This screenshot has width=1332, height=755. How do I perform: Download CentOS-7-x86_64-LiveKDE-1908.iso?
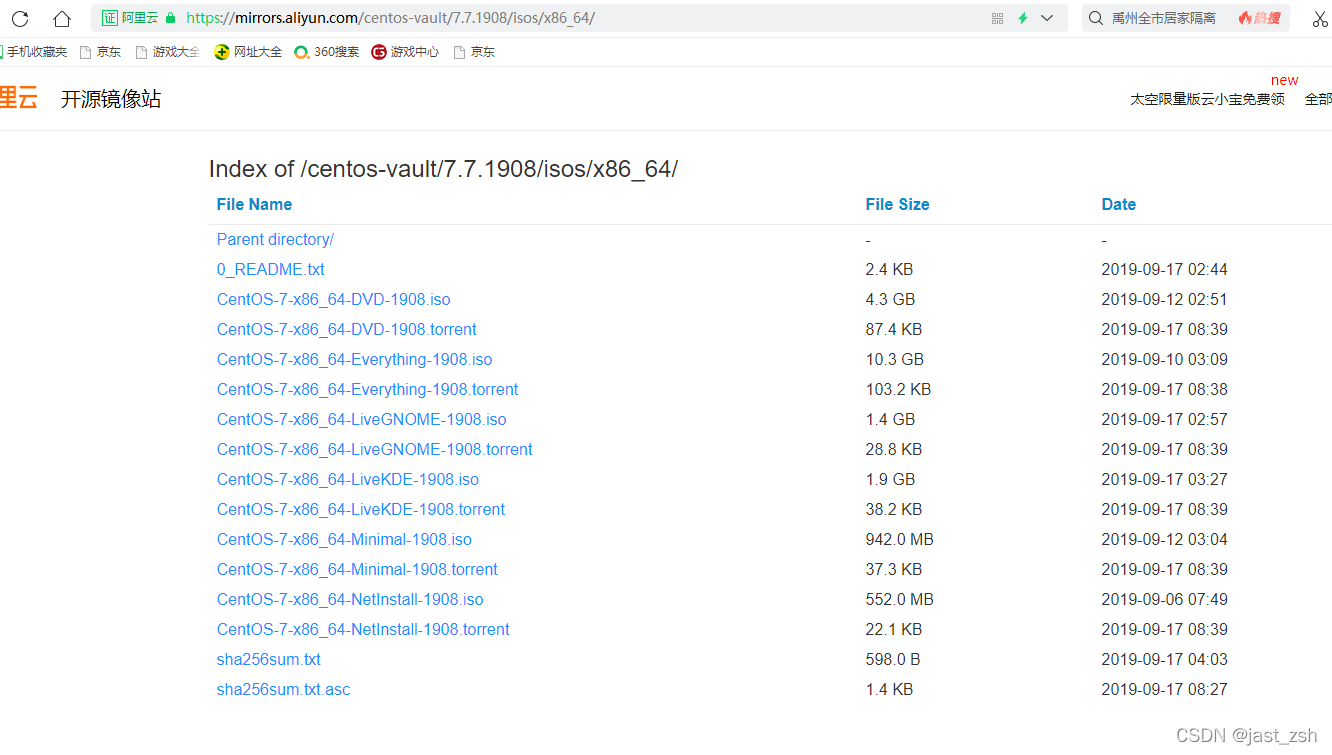click(x=347, y=479)
